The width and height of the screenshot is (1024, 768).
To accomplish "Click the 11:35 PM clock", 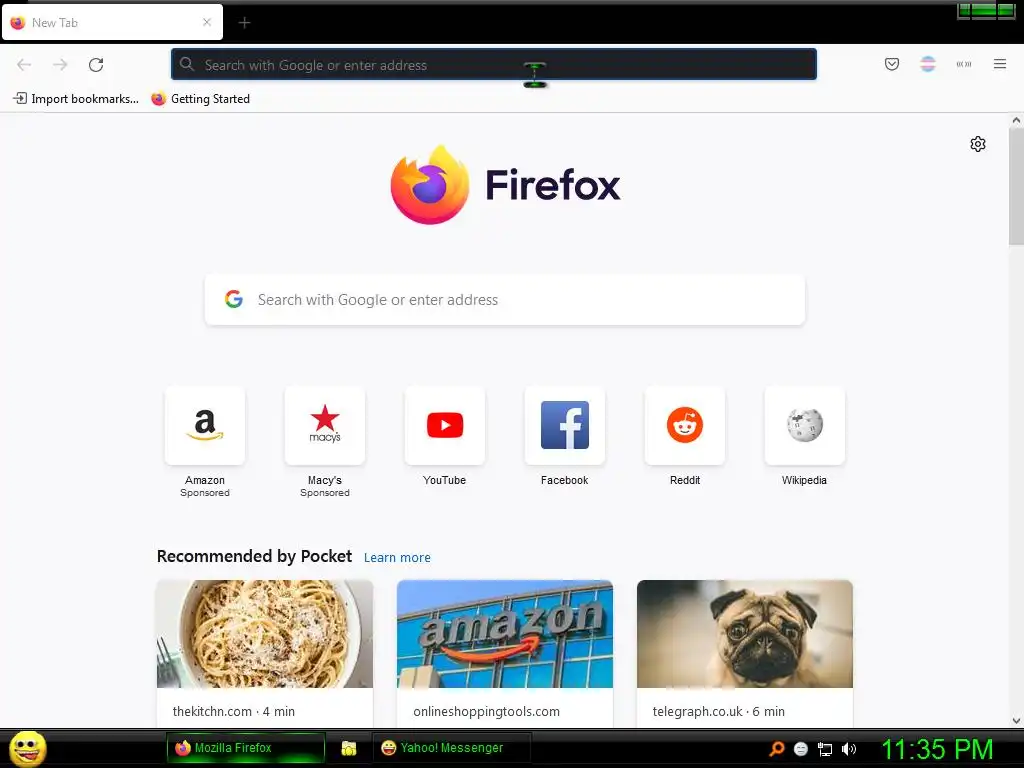I will coord(937,749).
